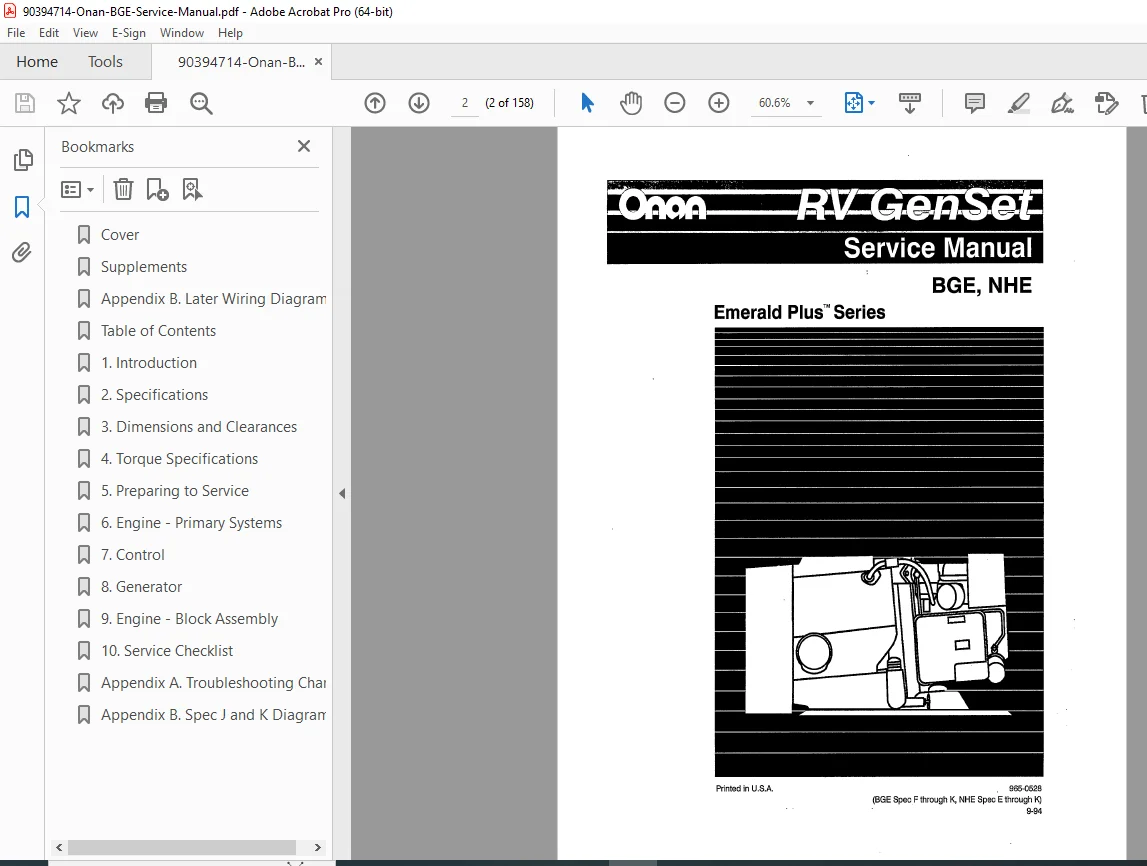
Task: Click the upload to cloud icon
Action: tap(113, 103)
